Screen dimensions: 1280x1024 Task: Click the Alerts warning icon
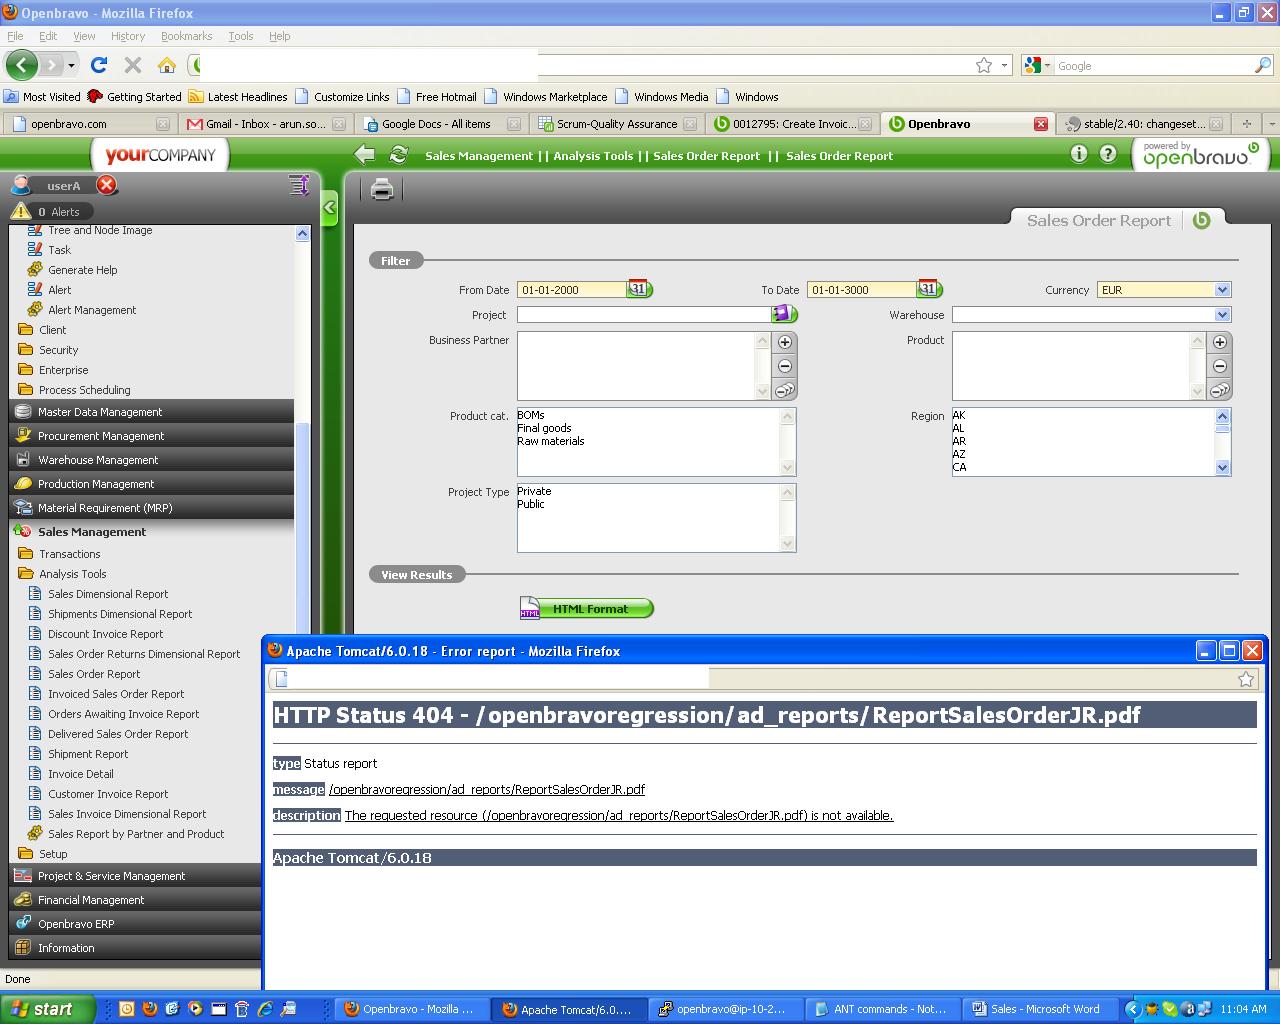(x=21, y=211)
